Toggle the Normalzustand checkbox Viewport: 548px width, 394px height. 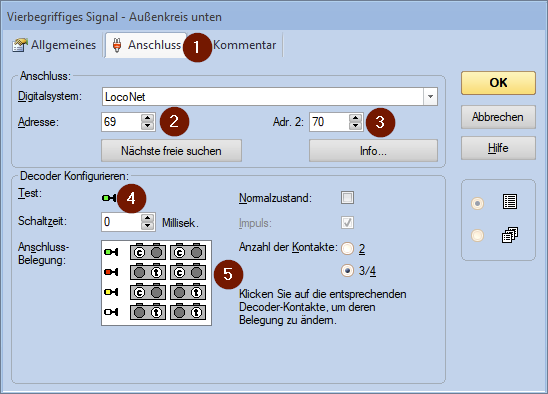(347, 198)
